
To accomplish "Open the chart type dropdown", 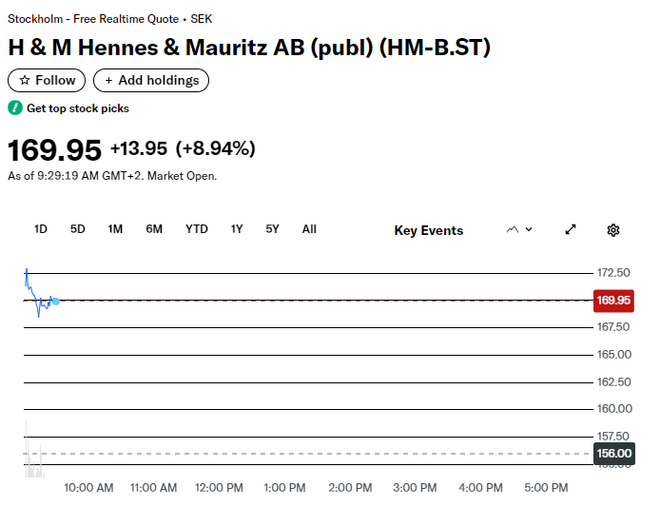I will point(519,229).
